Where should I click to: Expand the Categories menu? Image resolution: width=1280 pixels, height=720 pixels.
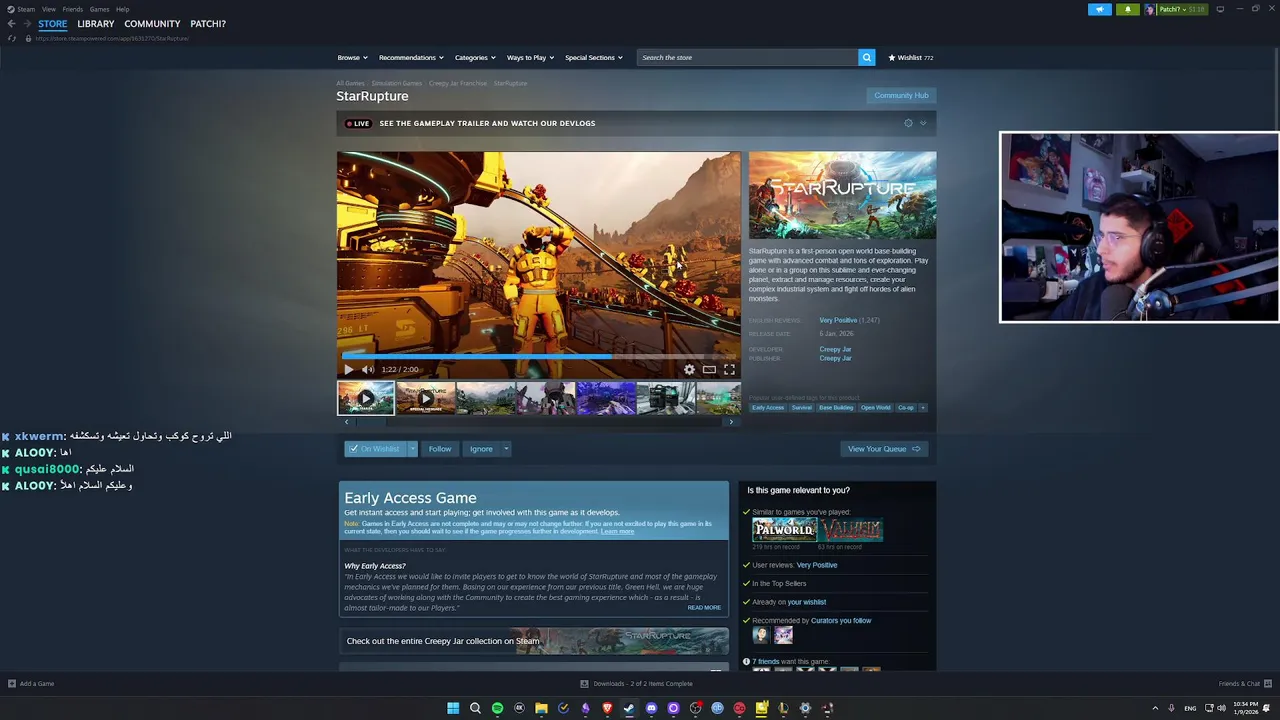475,57
